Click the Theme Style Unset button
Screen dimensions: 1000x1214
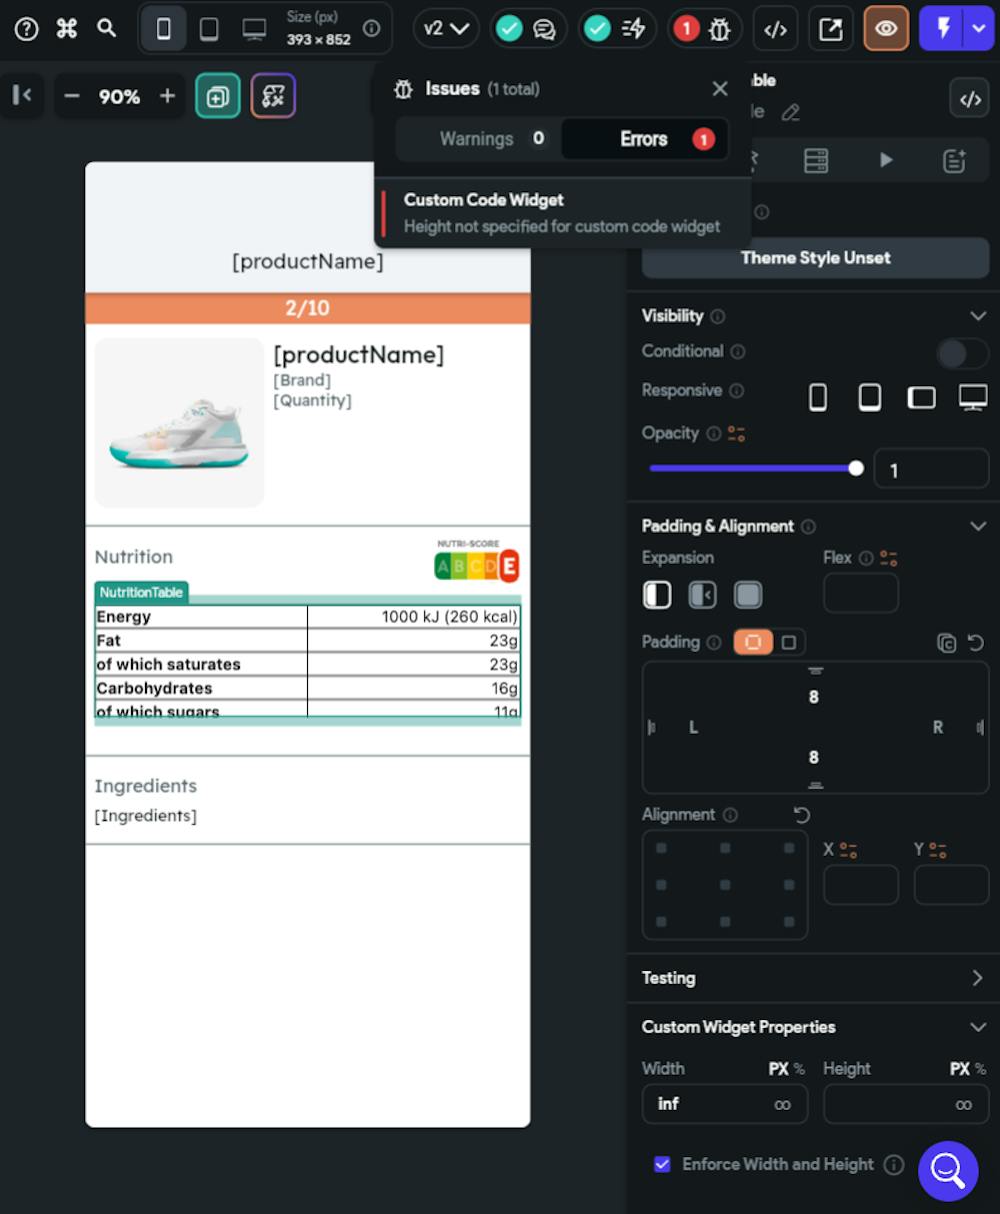pos(814,257)
